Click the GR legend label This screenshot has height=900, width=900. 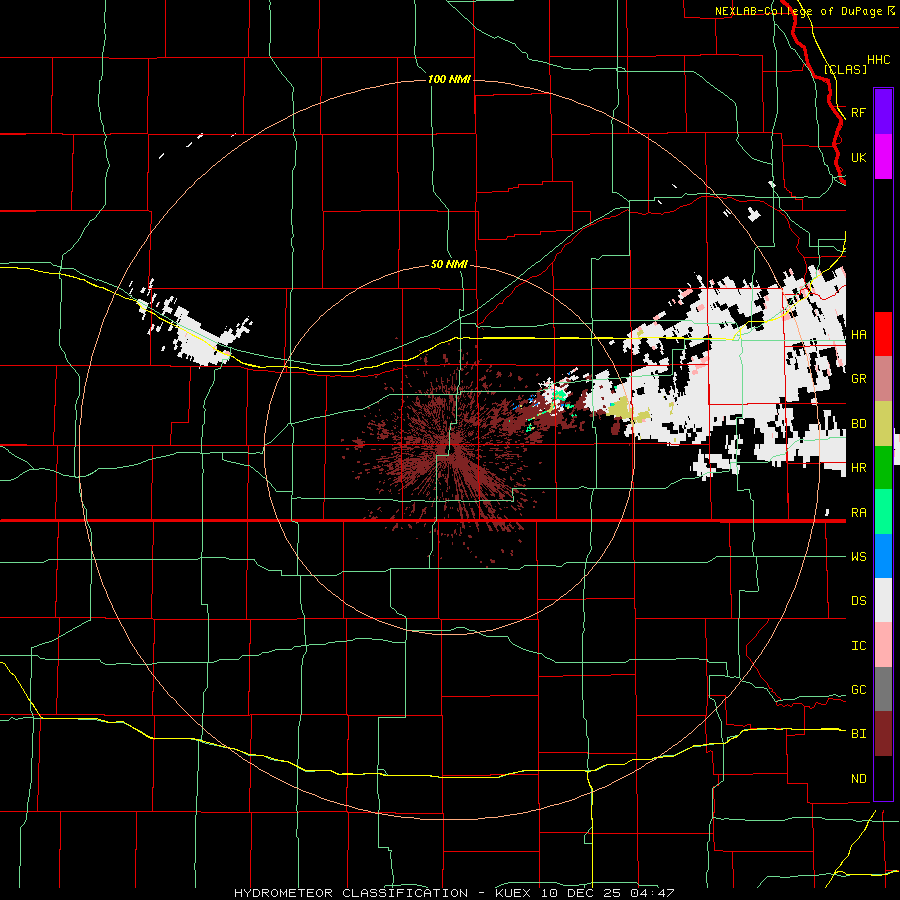(x=859, y=379)
